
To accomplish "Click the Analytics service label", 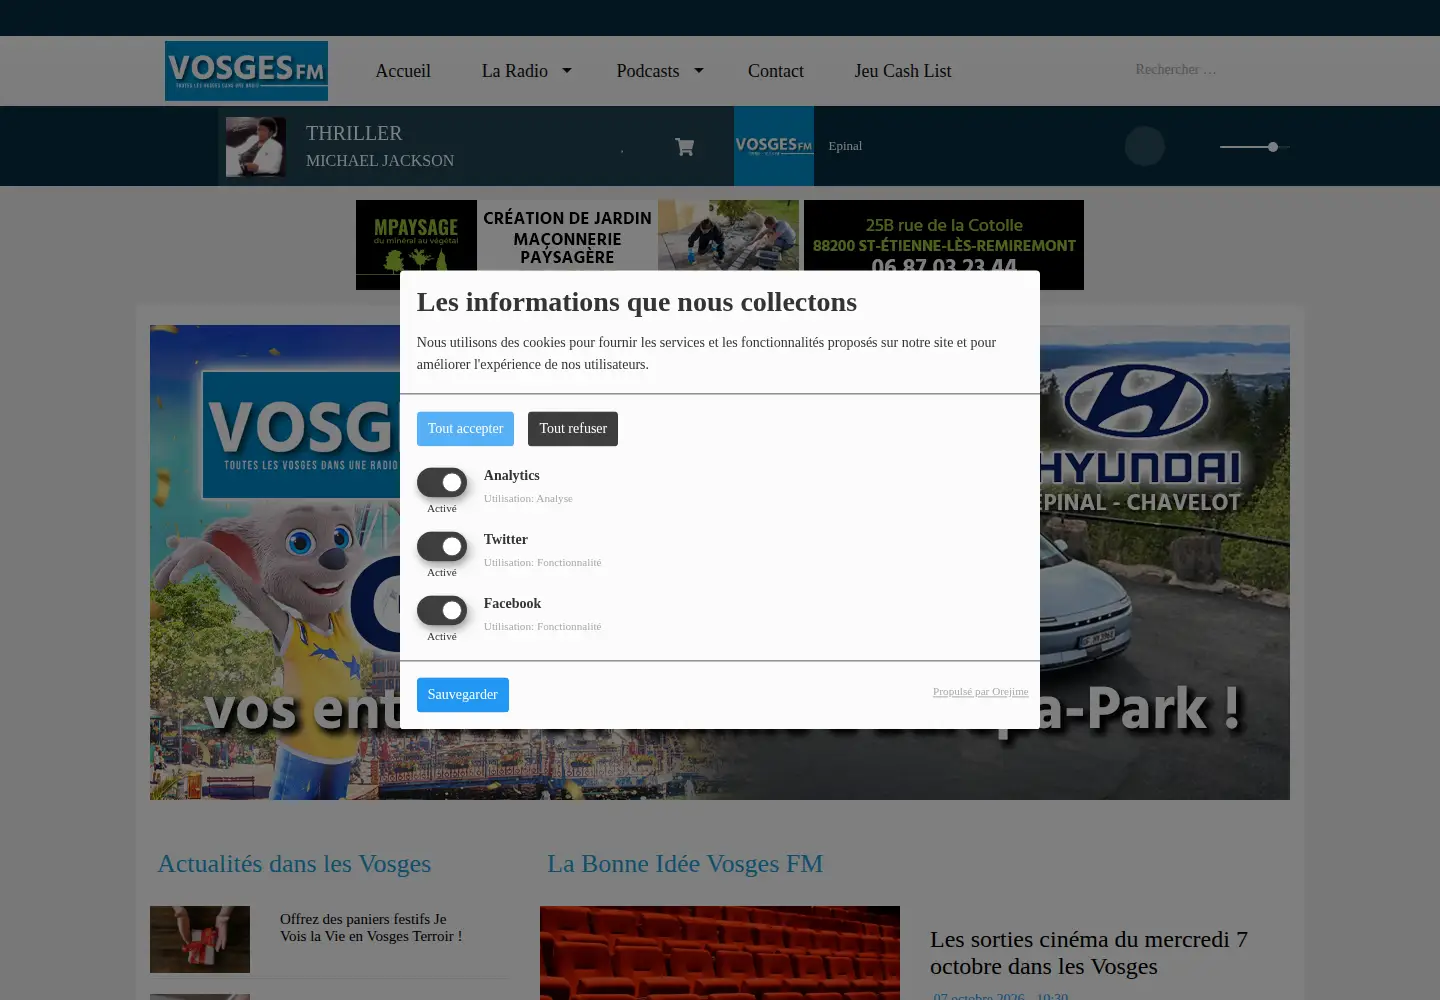I will pos(512,476).
